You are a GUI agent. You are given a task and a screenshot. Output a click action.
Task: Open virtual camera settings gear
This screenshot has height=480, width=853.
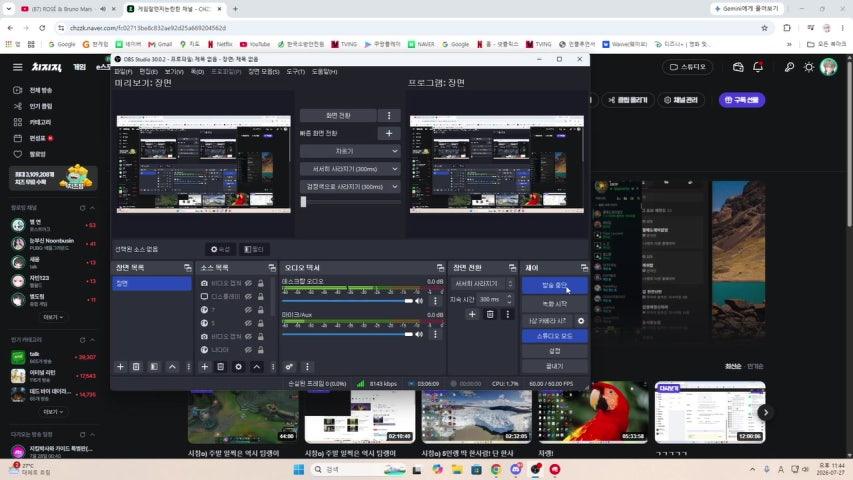coord(581,321)
